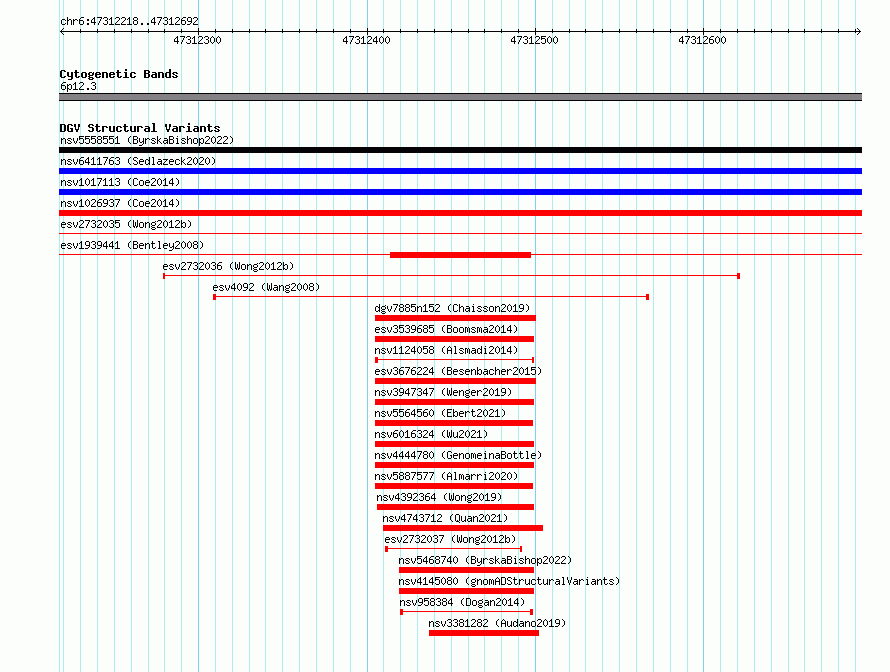Open the nsv6411763 (Sedlazeck2020) label
890x672 pixels.
click(138, 161)
